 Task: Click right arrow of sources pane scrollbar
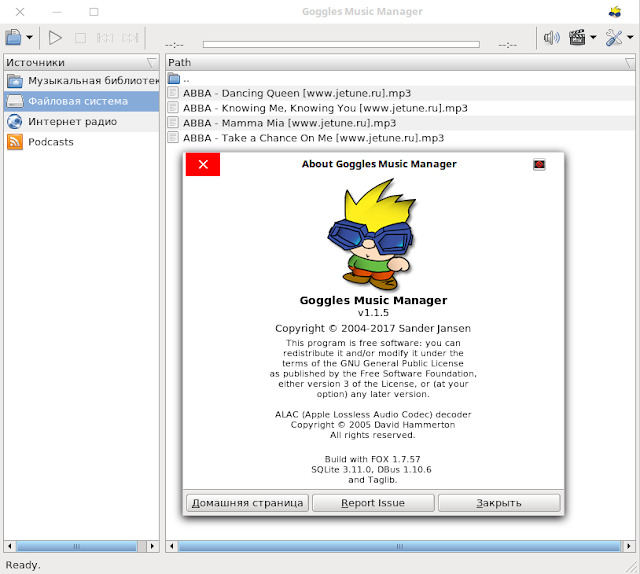(153, 546)
